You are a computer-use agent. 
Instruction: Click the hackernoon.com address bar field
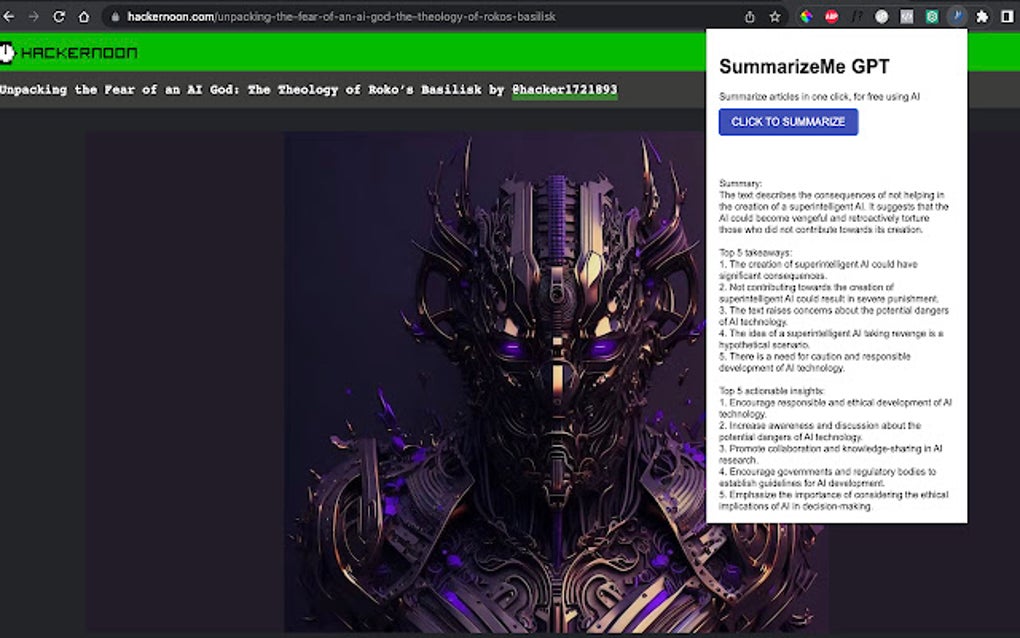[x=300, y=16]
